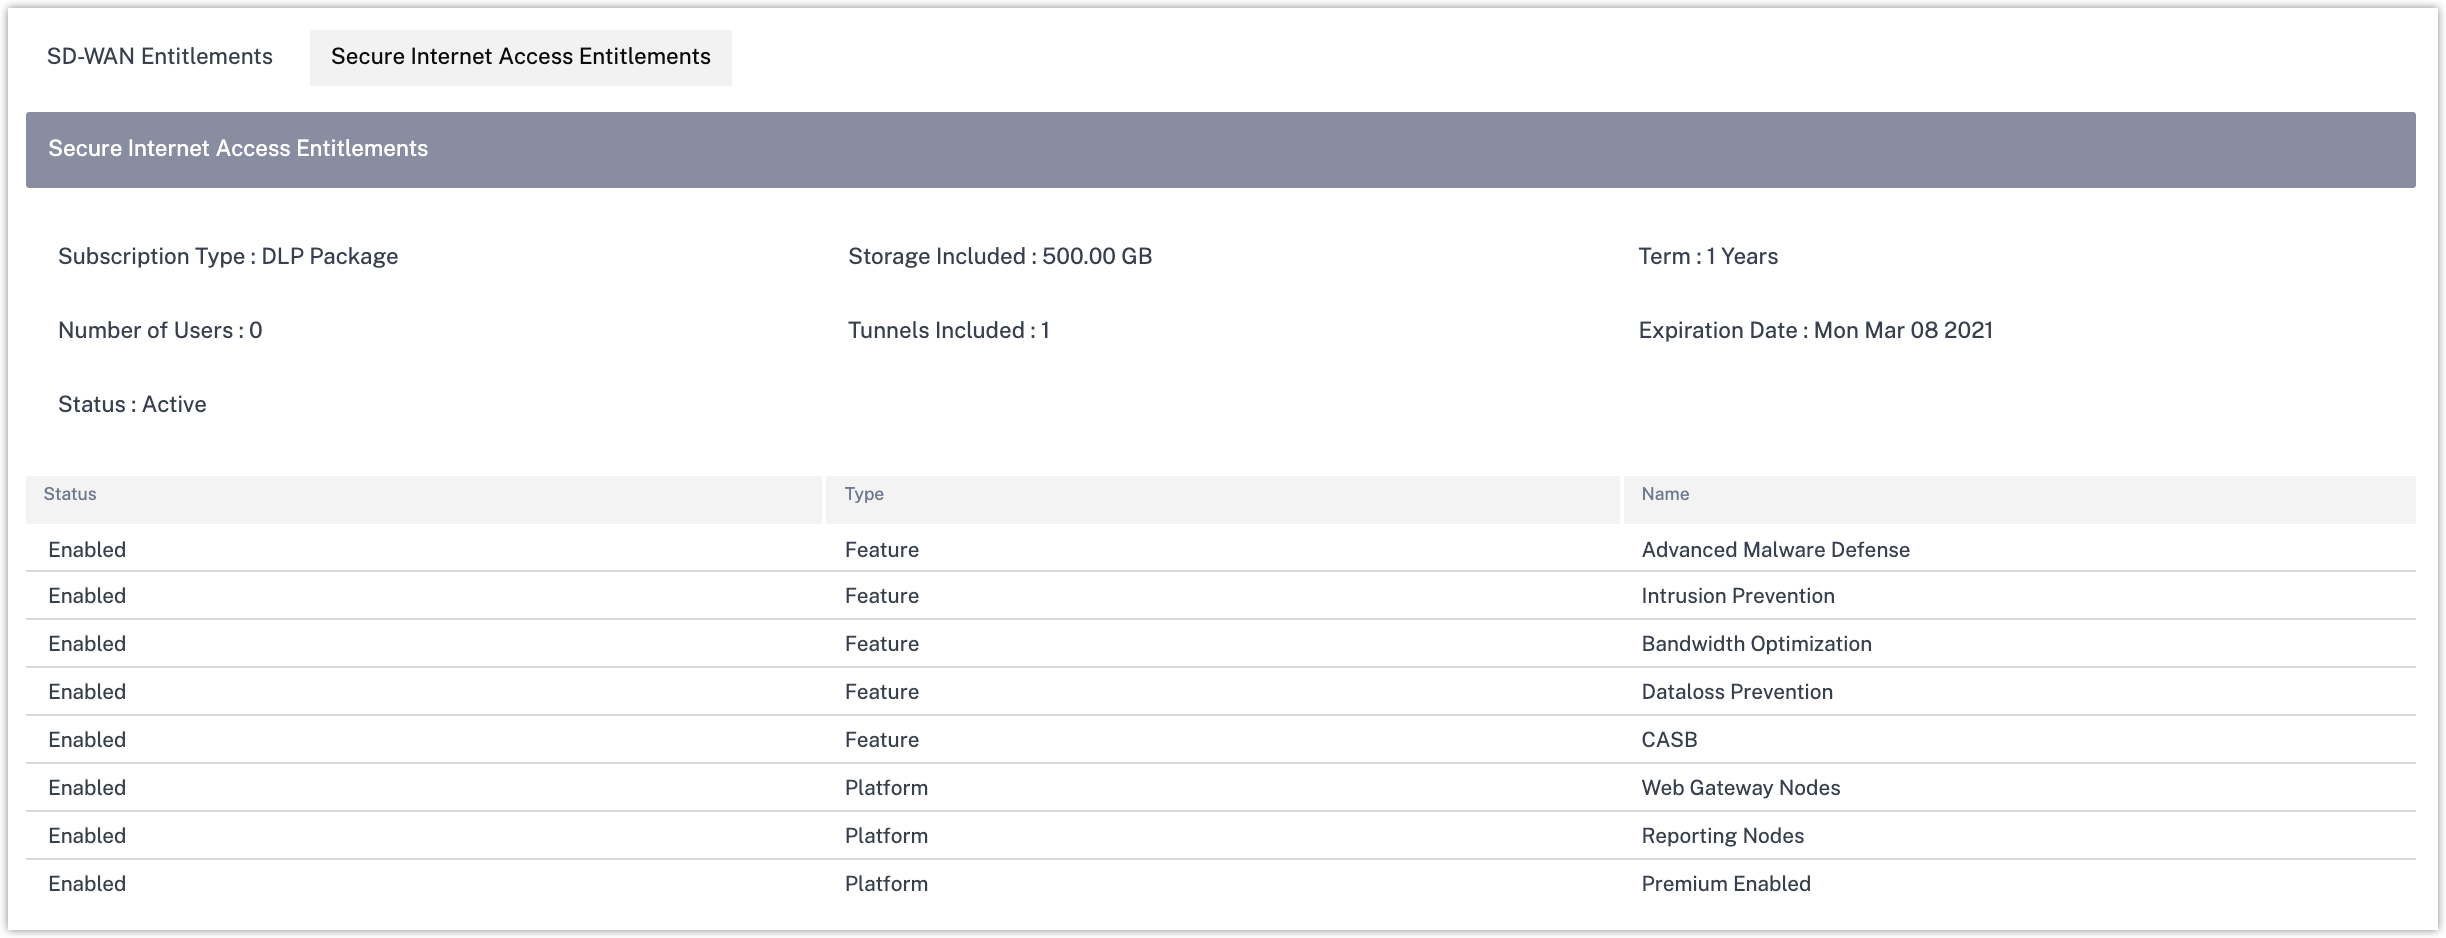Click 'Expiration Date : Mon Mar 08 2021'

(x=1816, y=331)
